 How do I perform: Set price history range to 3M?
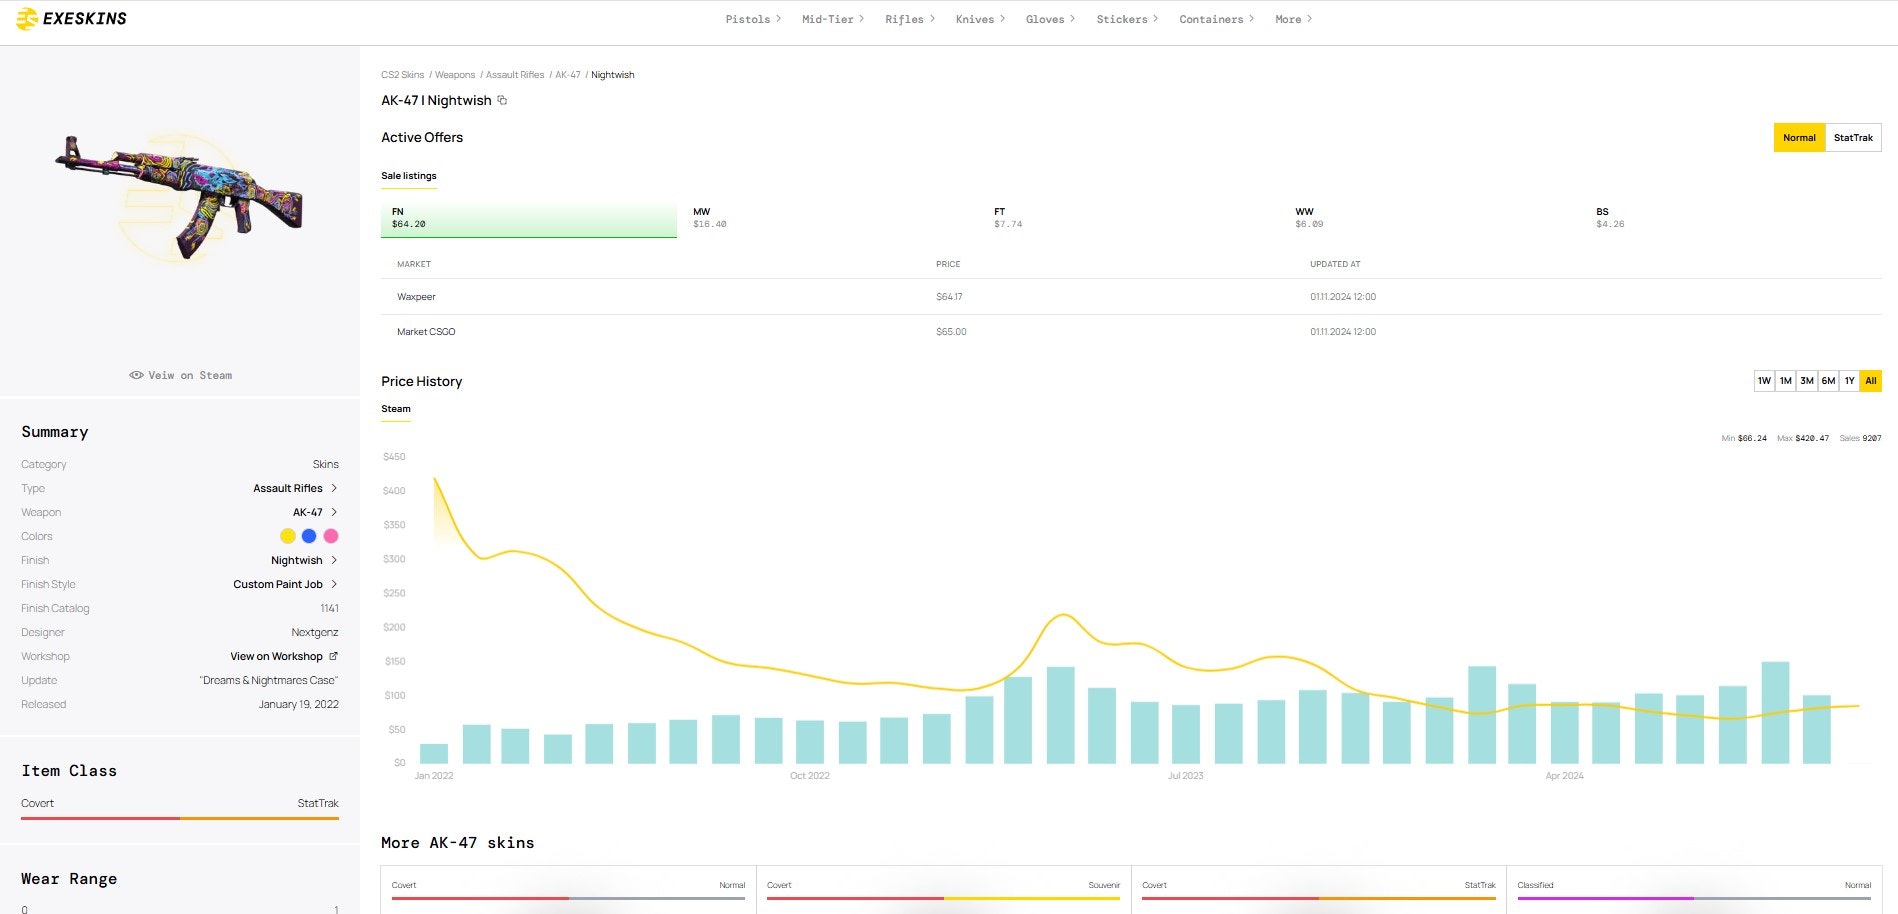point(1807,381)
